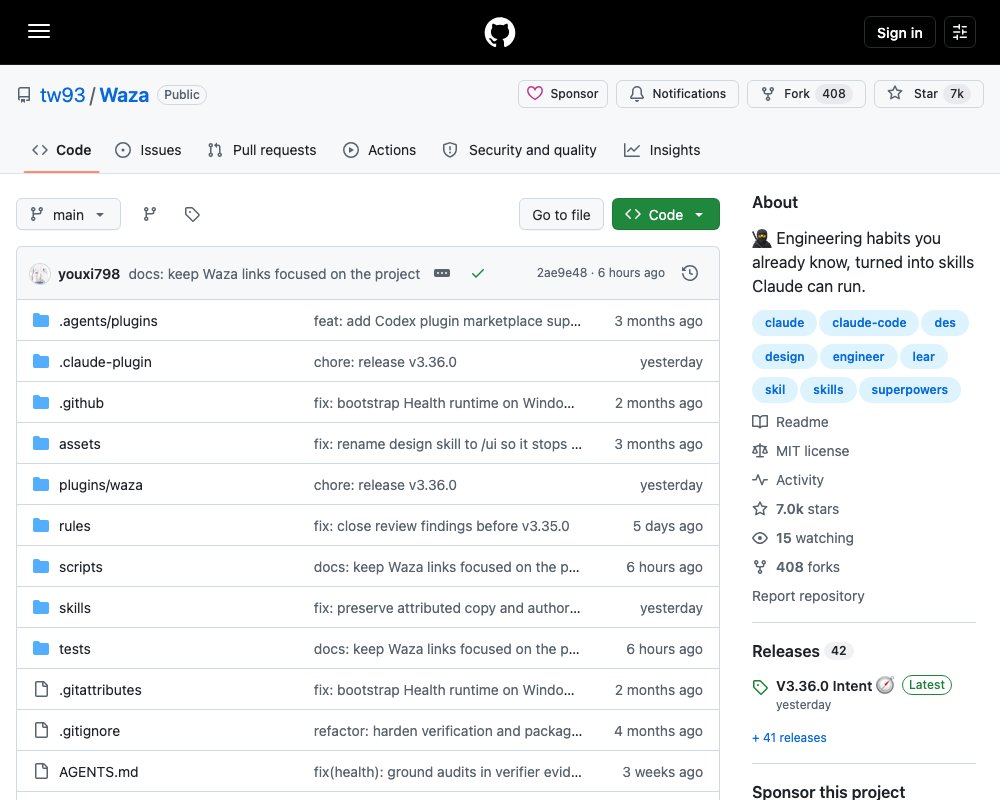Open the .claude-plugin folder

click(x=105, y=362)
